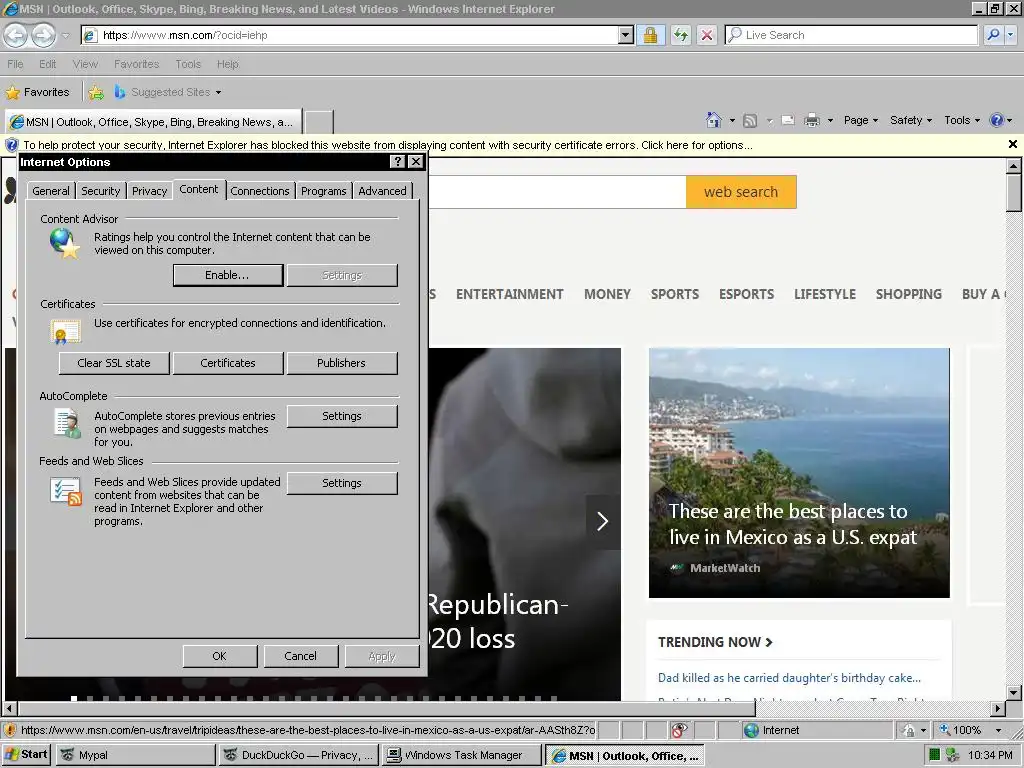The image size is (1024, 768).
Task: Click the Clear SSL state button
Action: pyautogui.click(x=114, y=363)
